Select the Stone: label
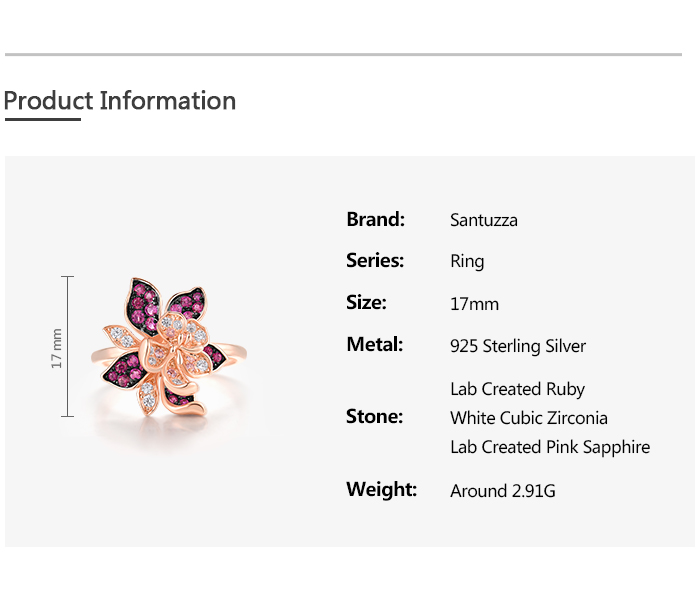This screenshot has width=700, height=607. [374, 417]
